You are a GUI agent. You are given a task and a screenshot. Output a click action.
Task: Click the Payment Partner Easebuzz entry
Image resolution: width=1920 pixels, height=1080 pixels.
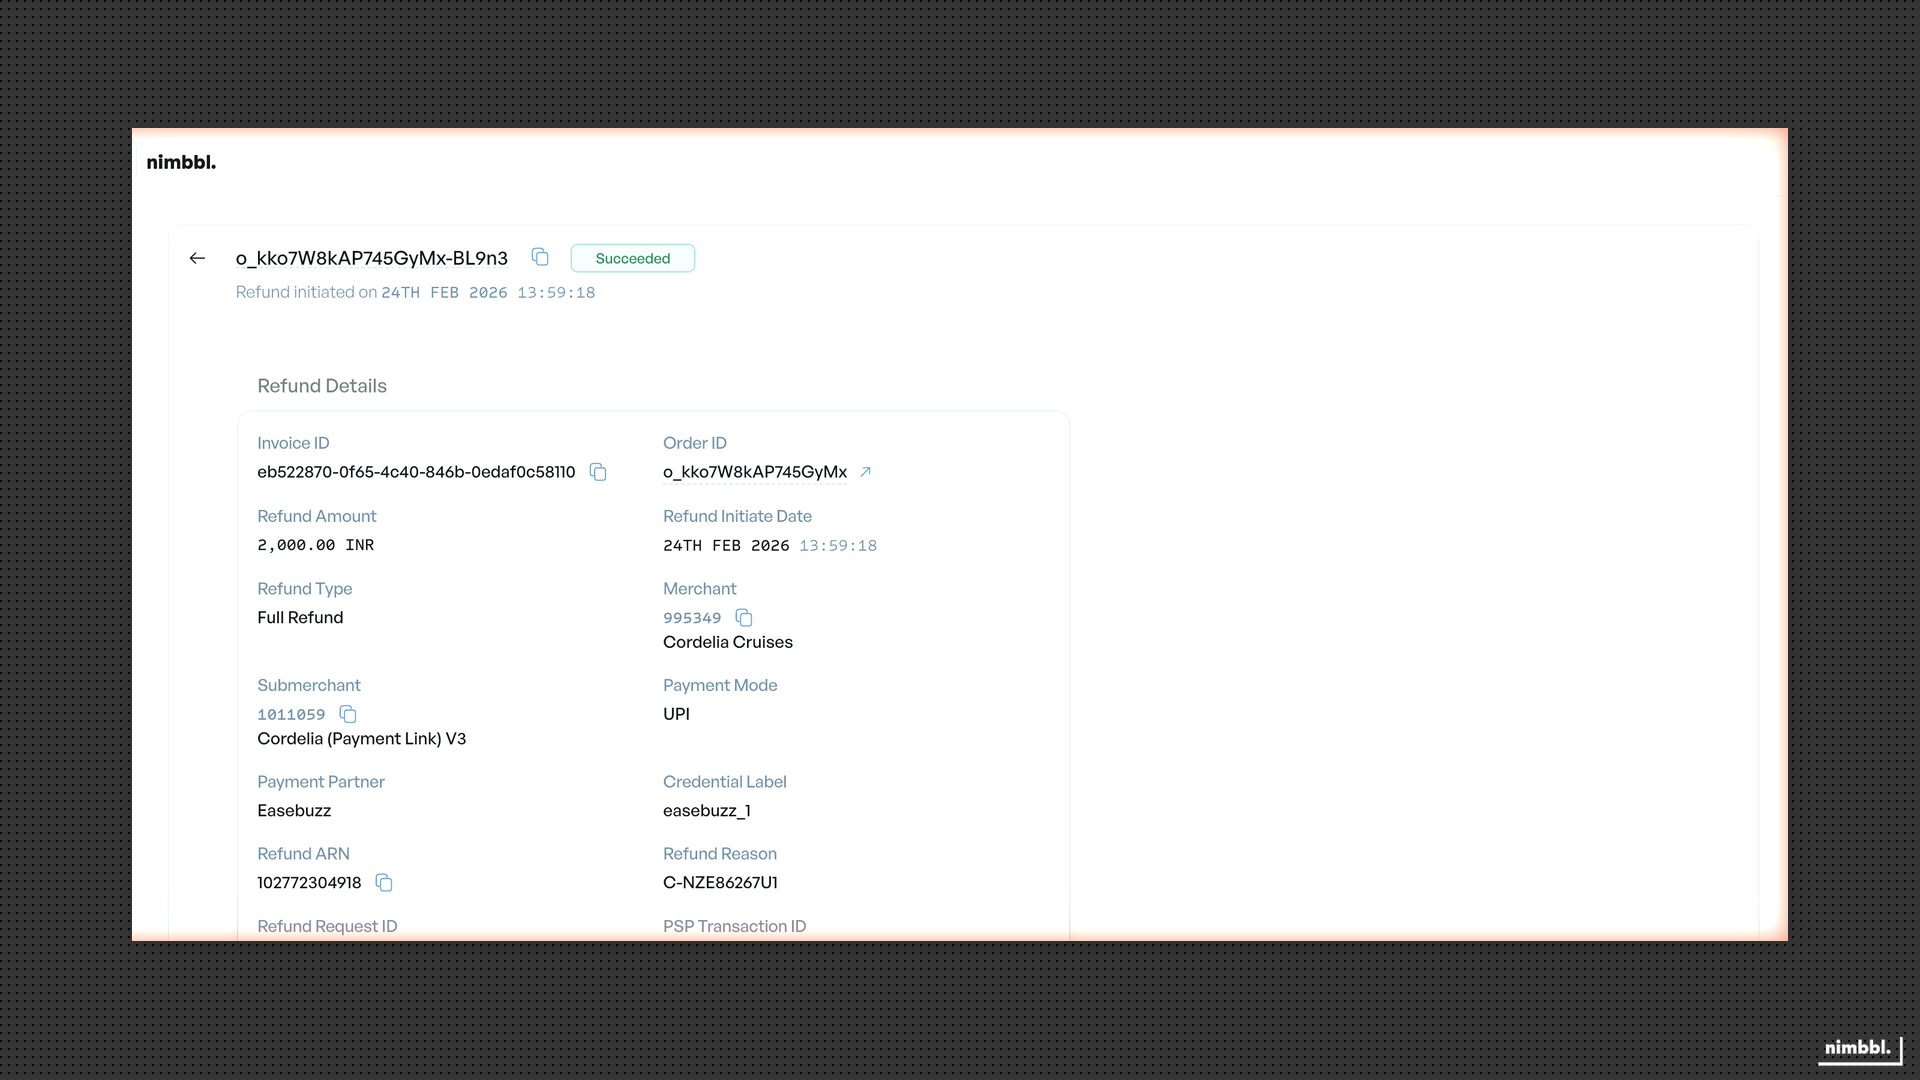[293, 810]
